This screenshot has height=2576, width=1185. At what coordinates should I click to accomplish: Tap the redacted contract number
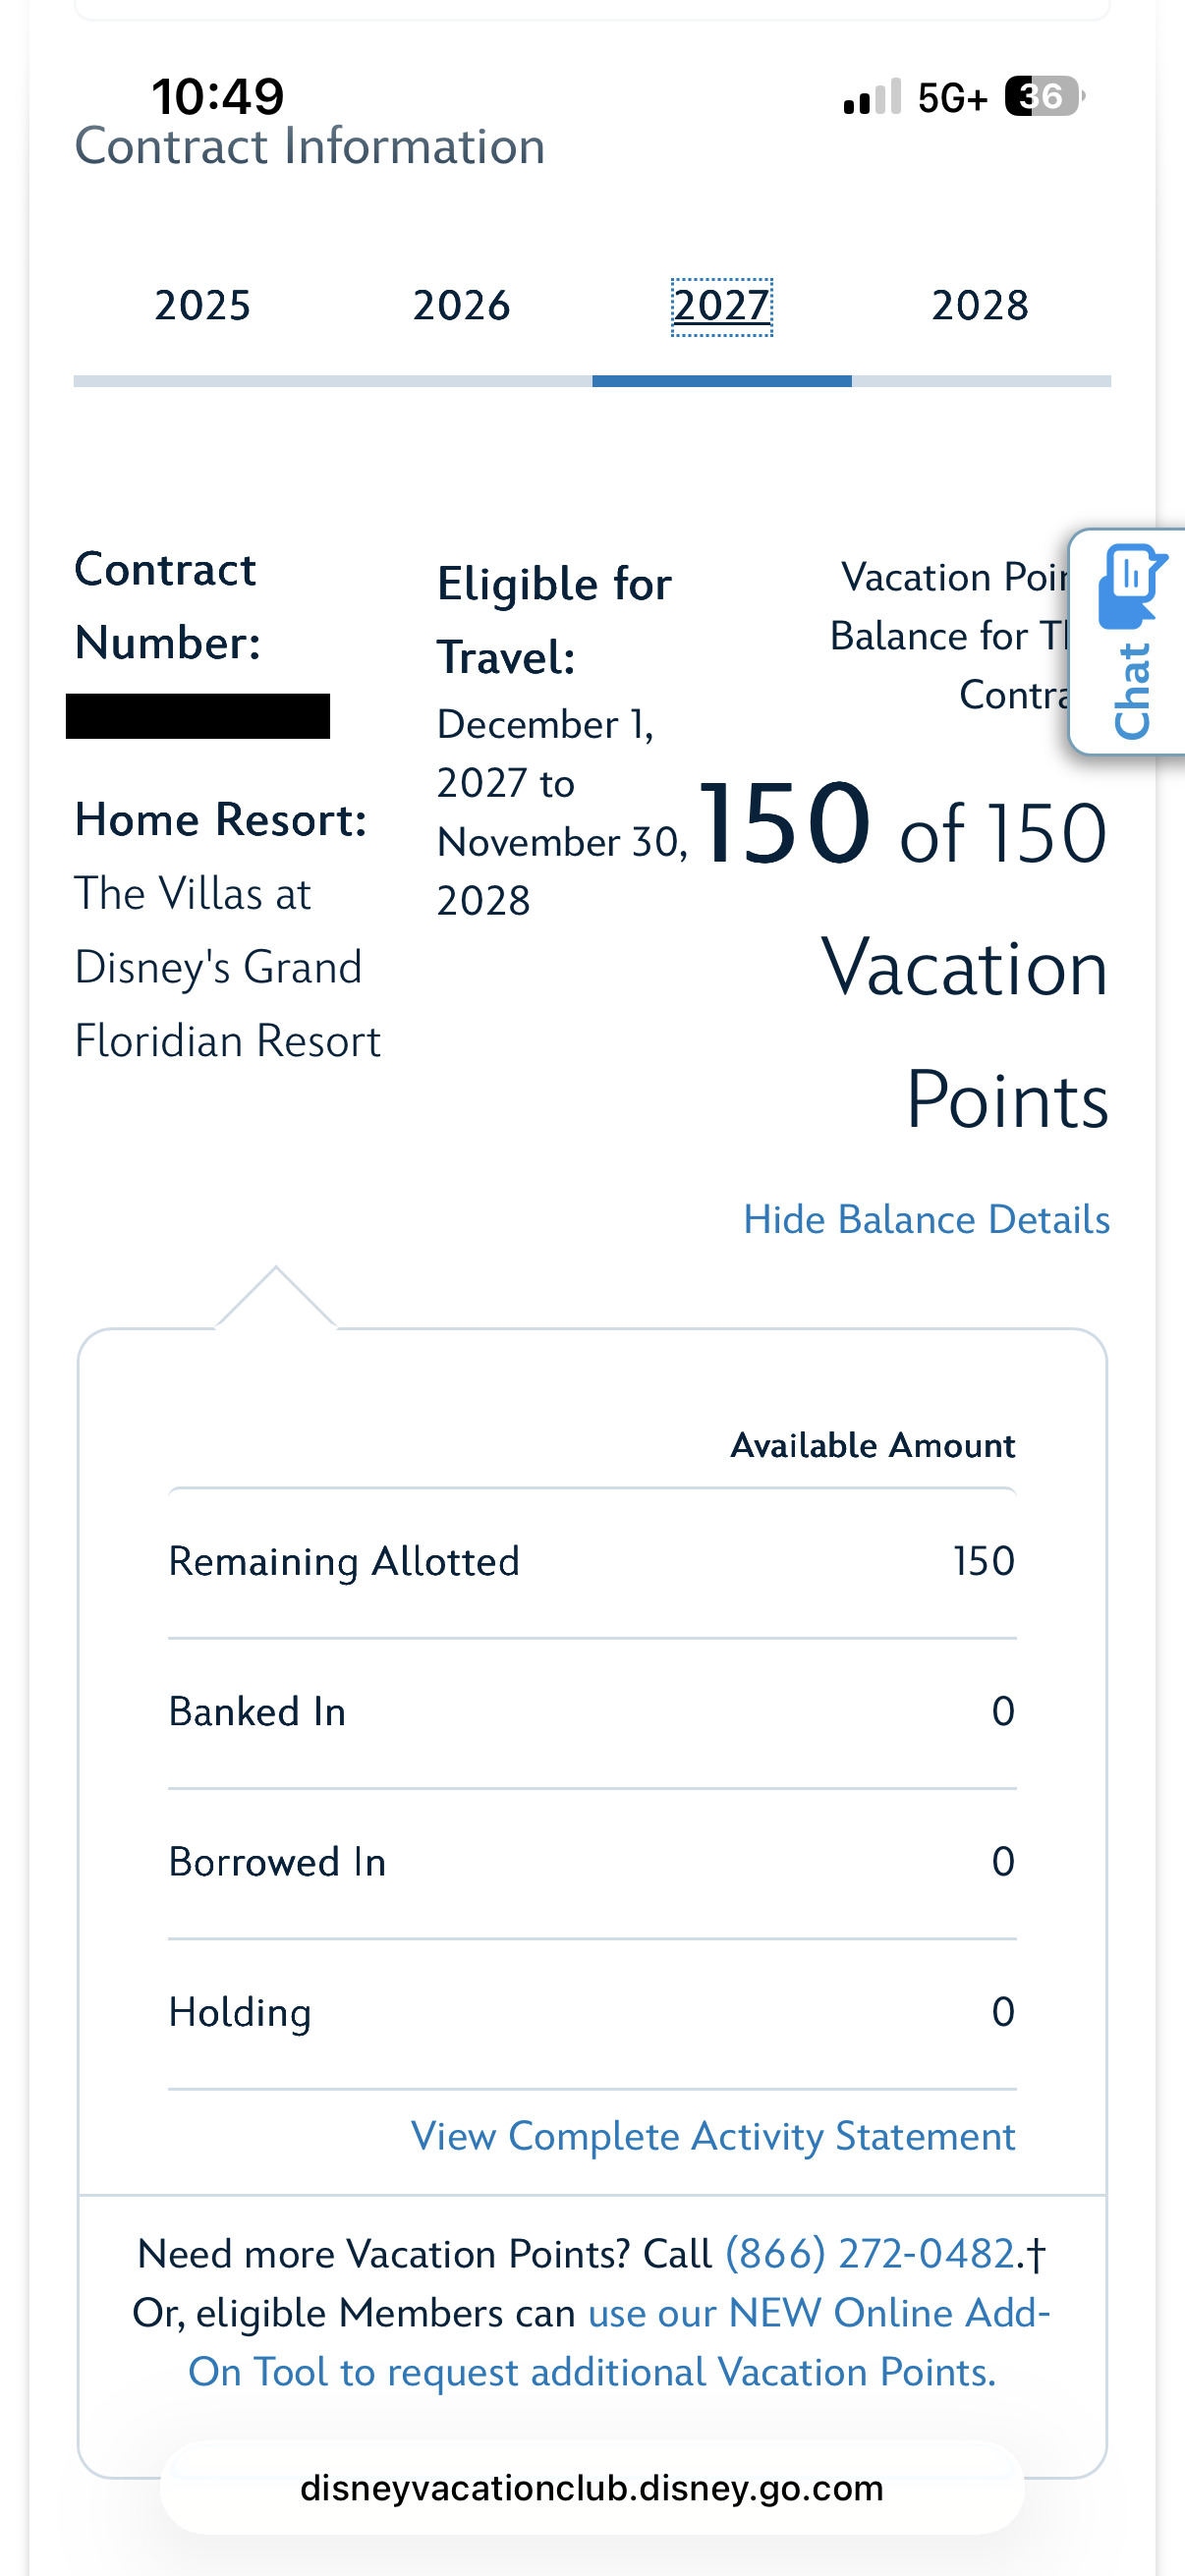click(198, 716)
